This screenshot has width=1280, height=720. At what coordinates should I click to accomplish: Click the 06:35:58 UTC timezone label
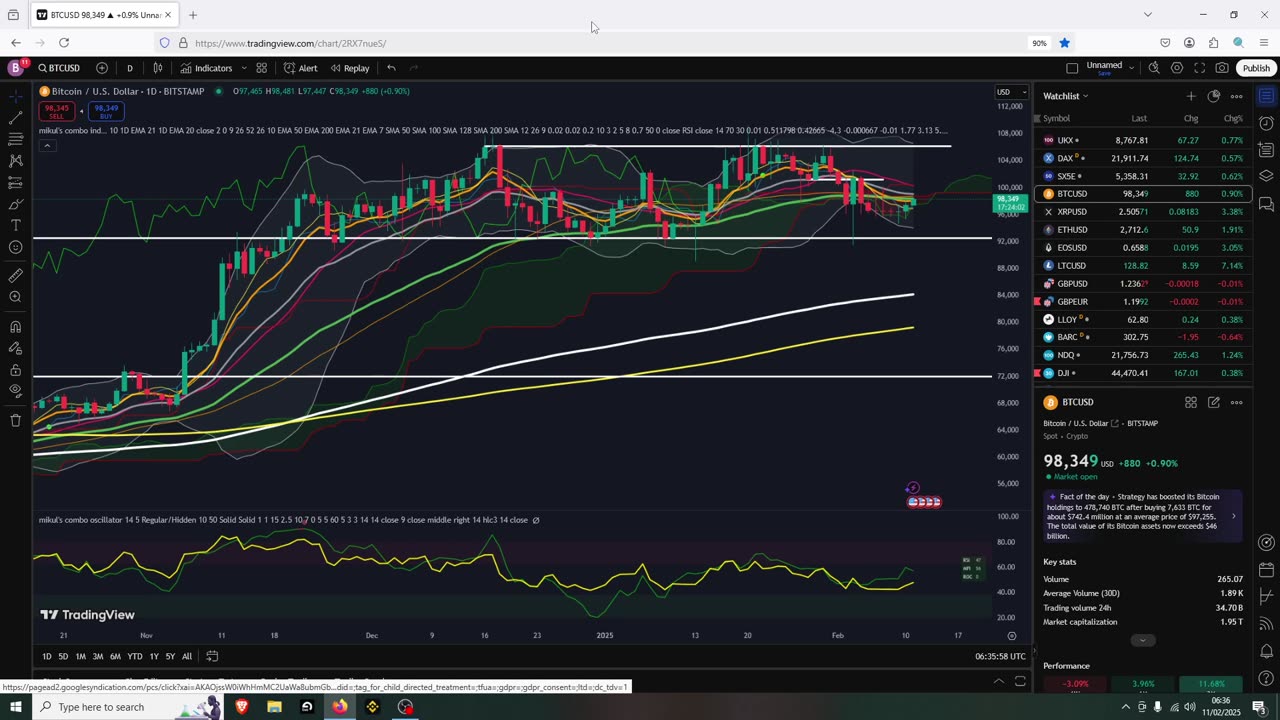(x=1000, y=656)
